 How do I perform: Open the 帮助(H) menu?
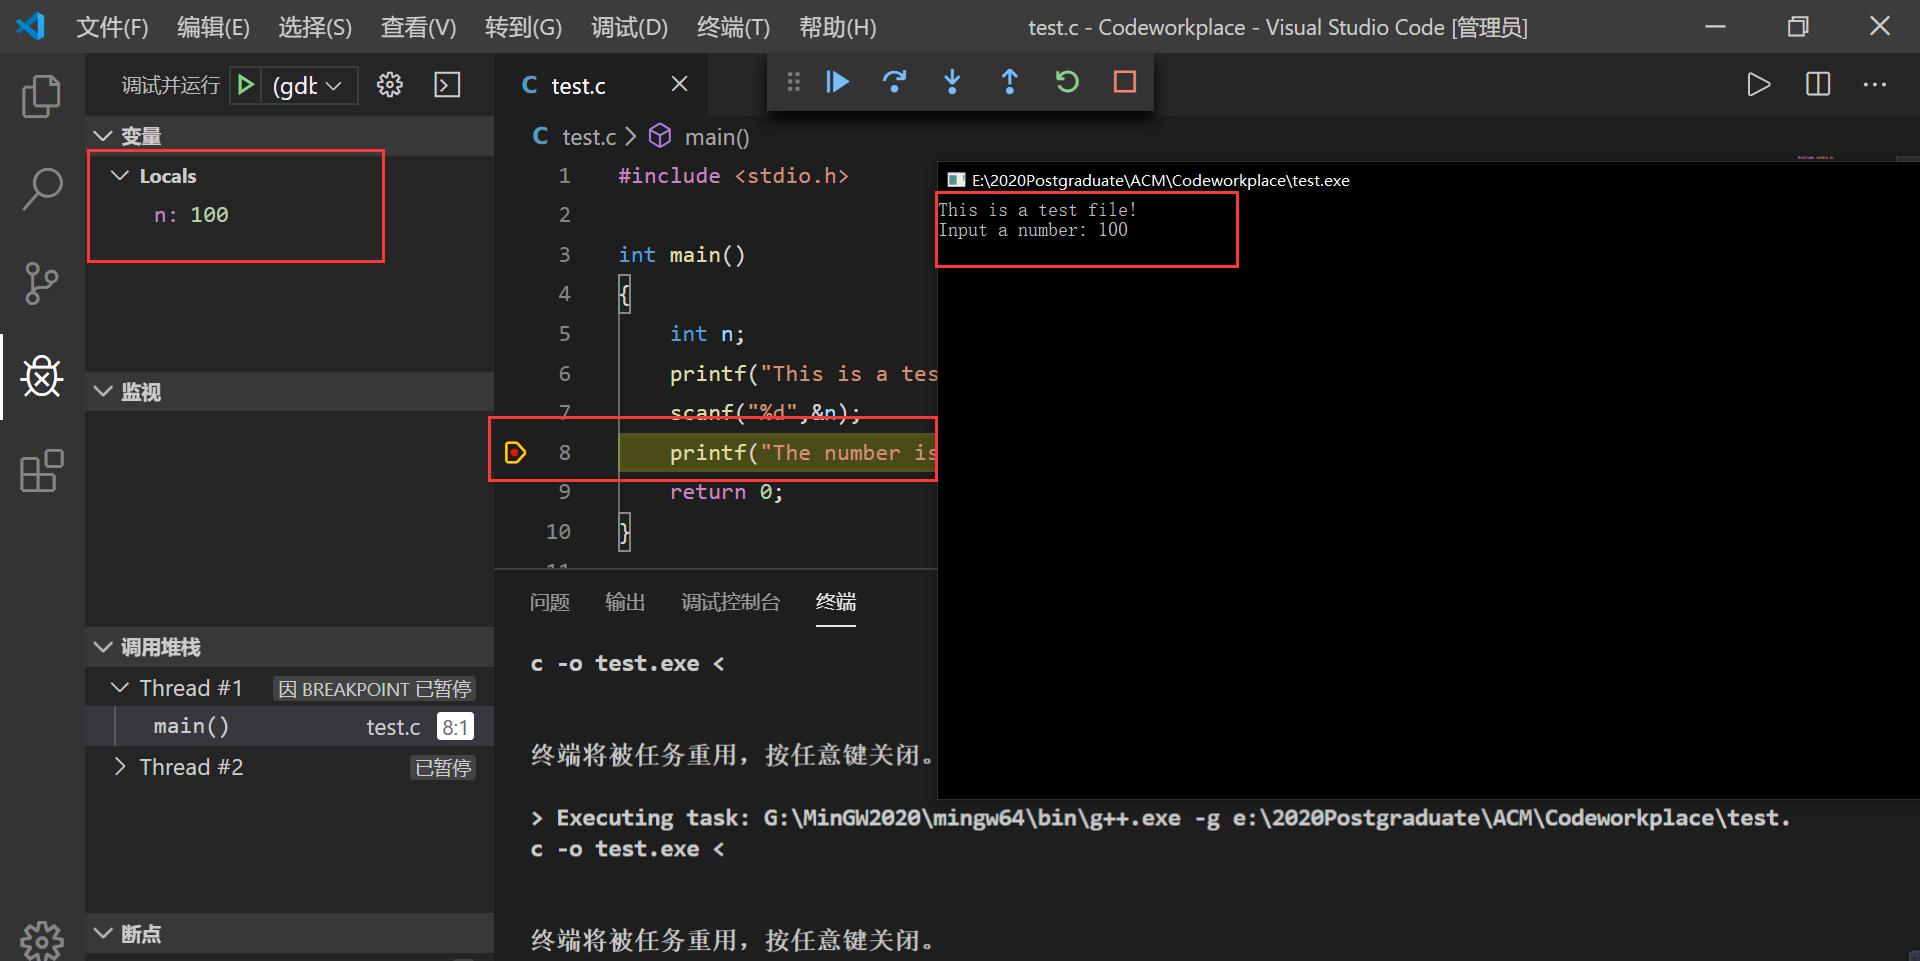tap(837, 27)
